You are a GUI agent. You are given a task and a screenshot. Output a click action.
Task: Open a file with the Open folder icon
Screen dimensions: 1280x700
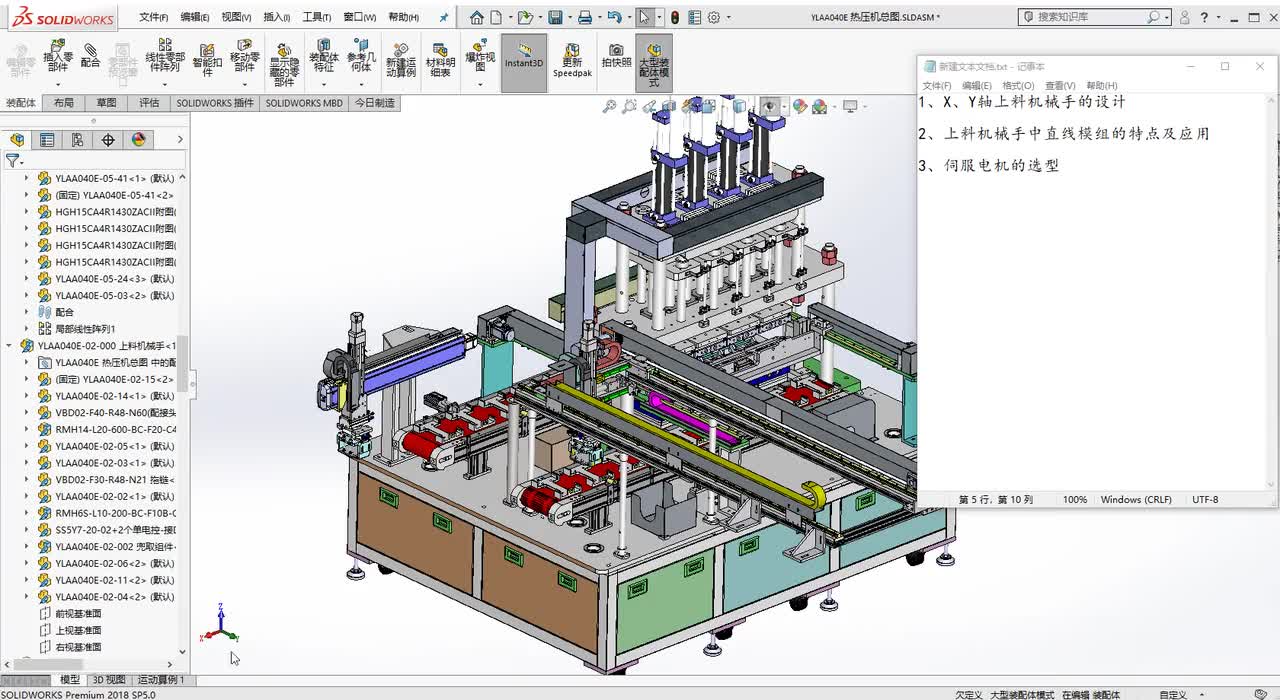[x=525, y=17]
